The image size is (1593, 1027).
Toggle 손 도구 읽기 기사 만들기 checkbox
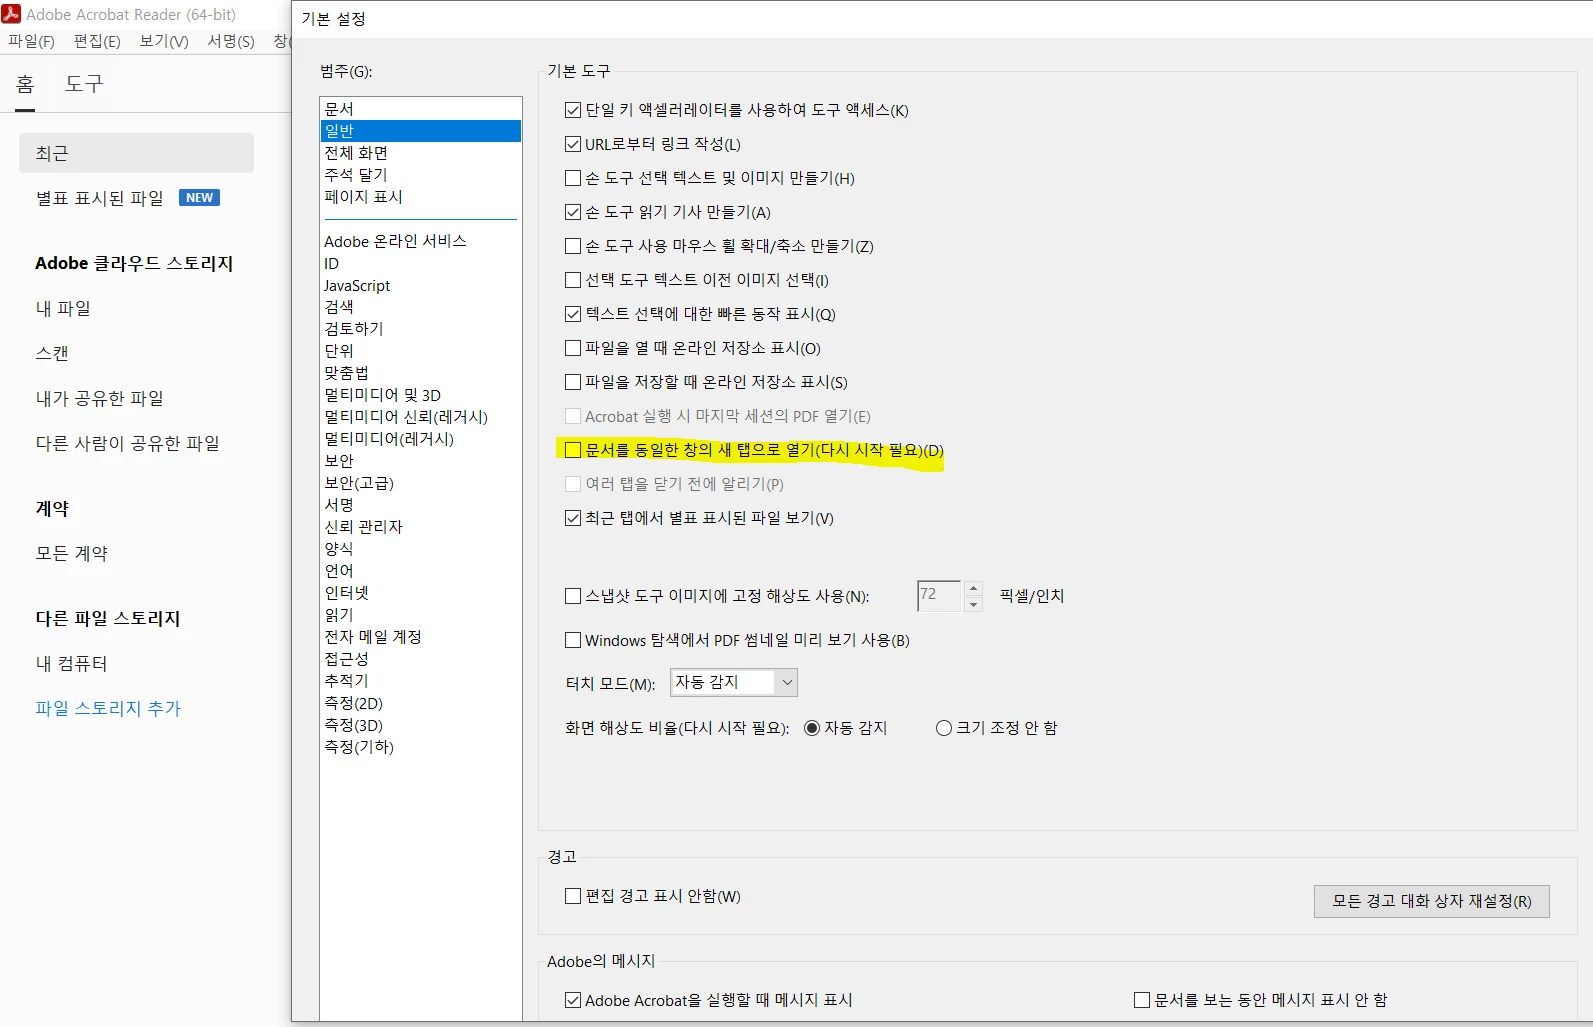tap(573, 212)
